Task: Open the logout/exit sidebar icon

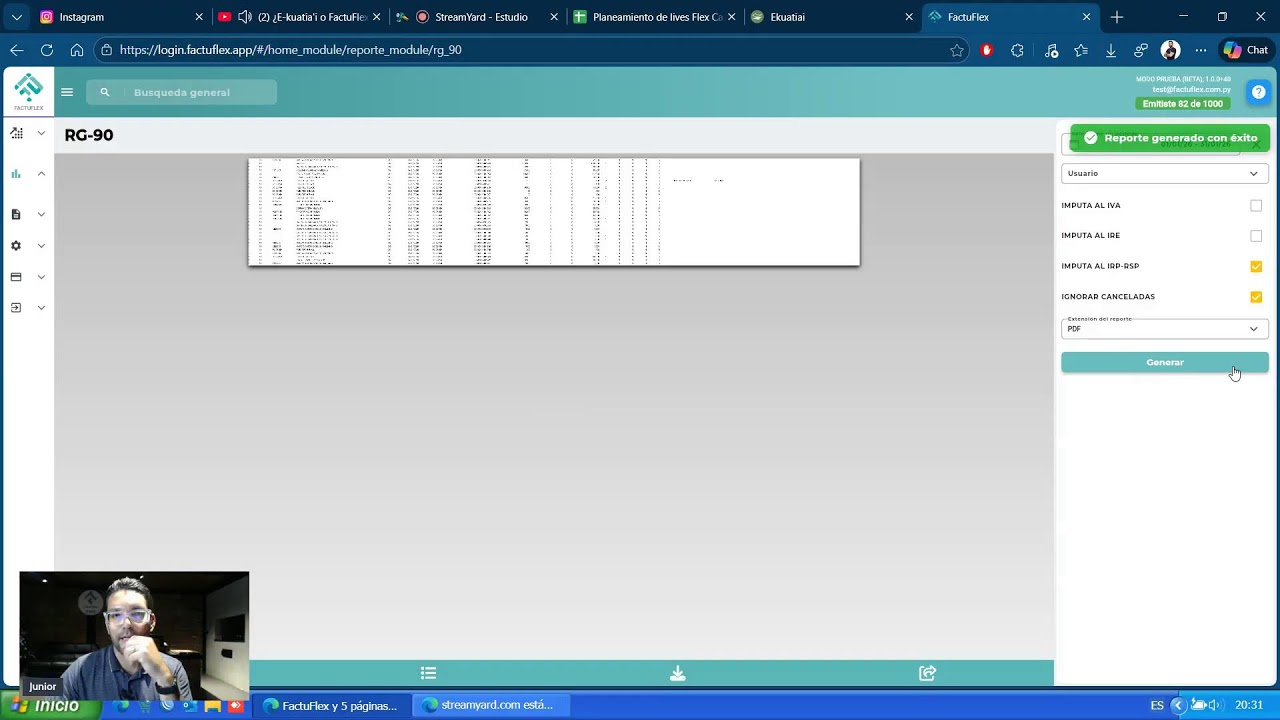Action: coord(16,308)
